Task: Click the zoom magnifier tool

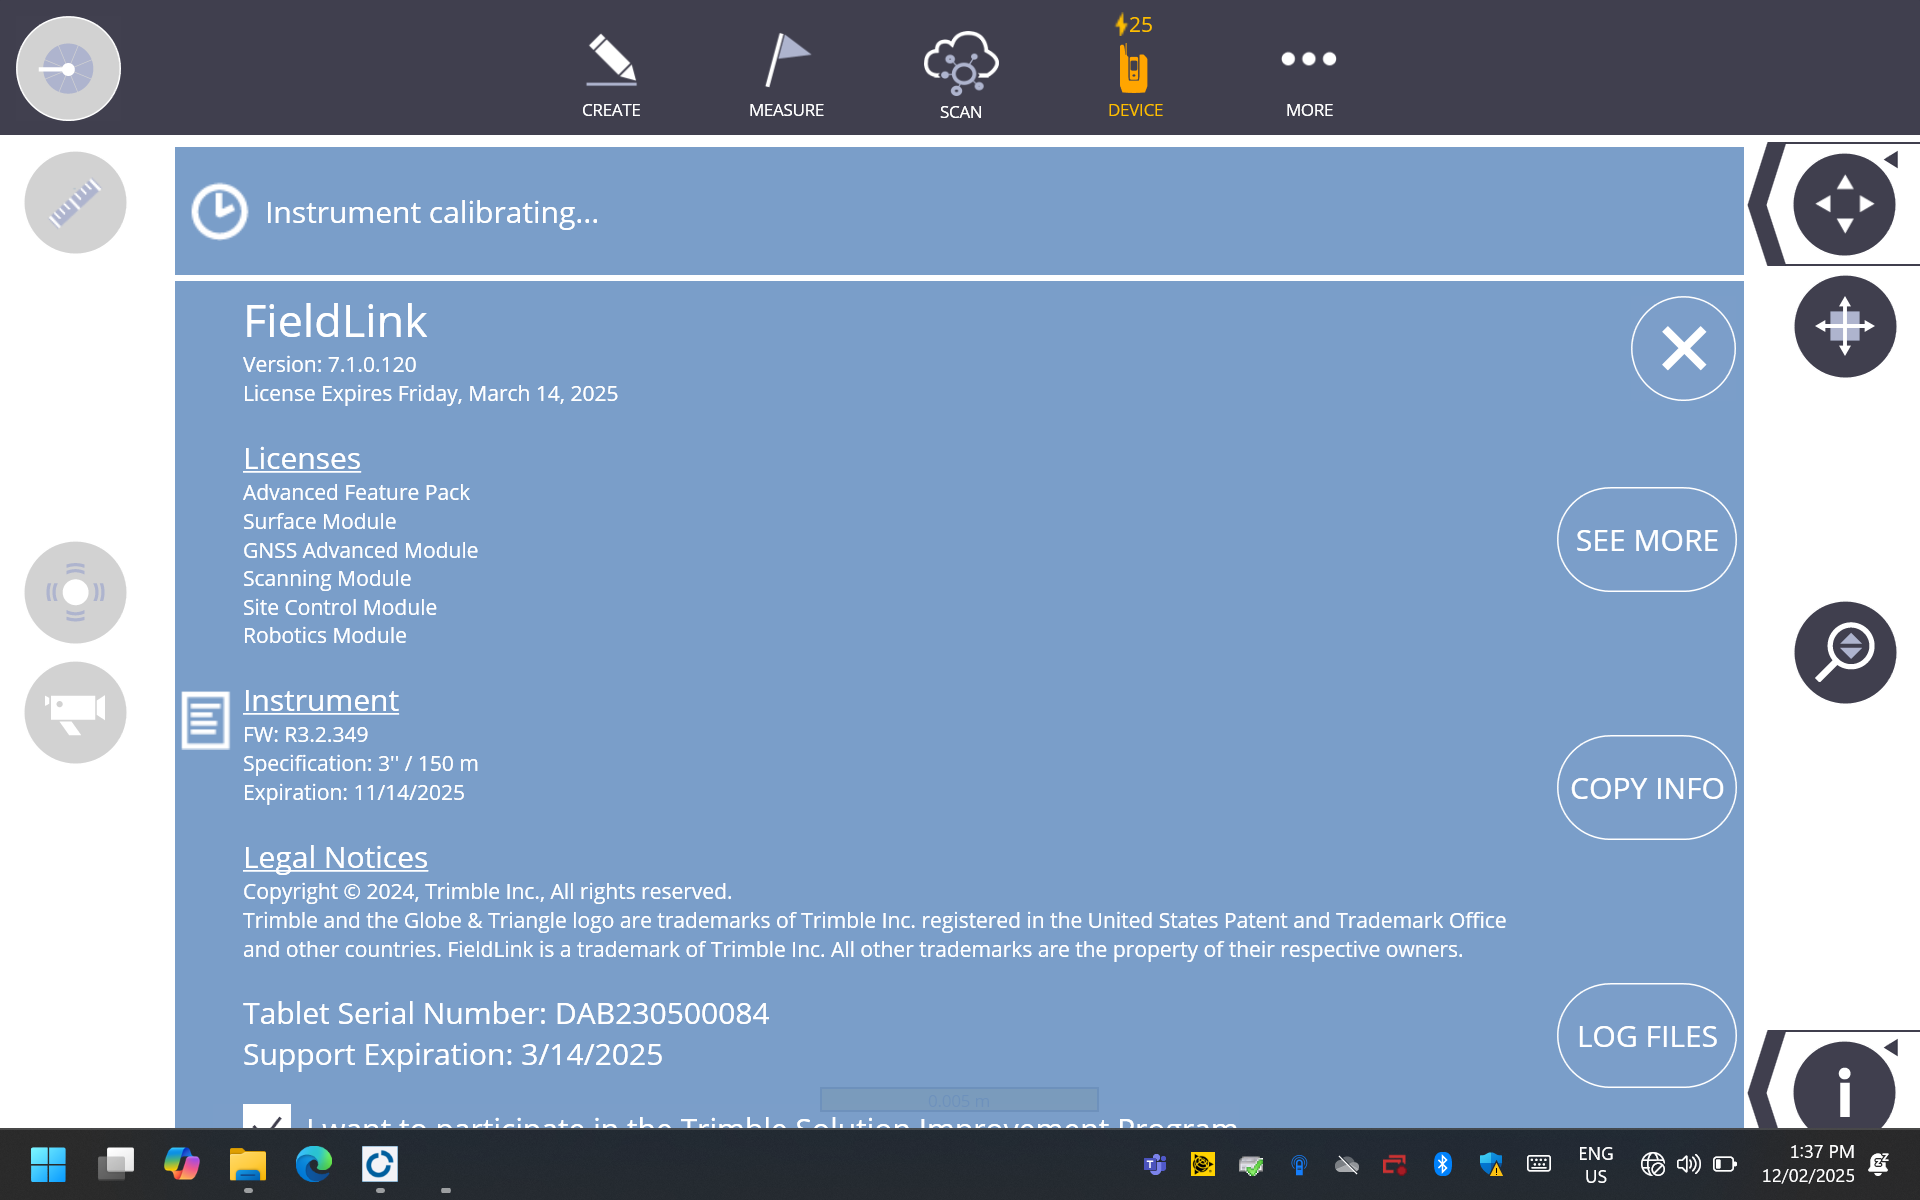Action: click(1844, 652)
